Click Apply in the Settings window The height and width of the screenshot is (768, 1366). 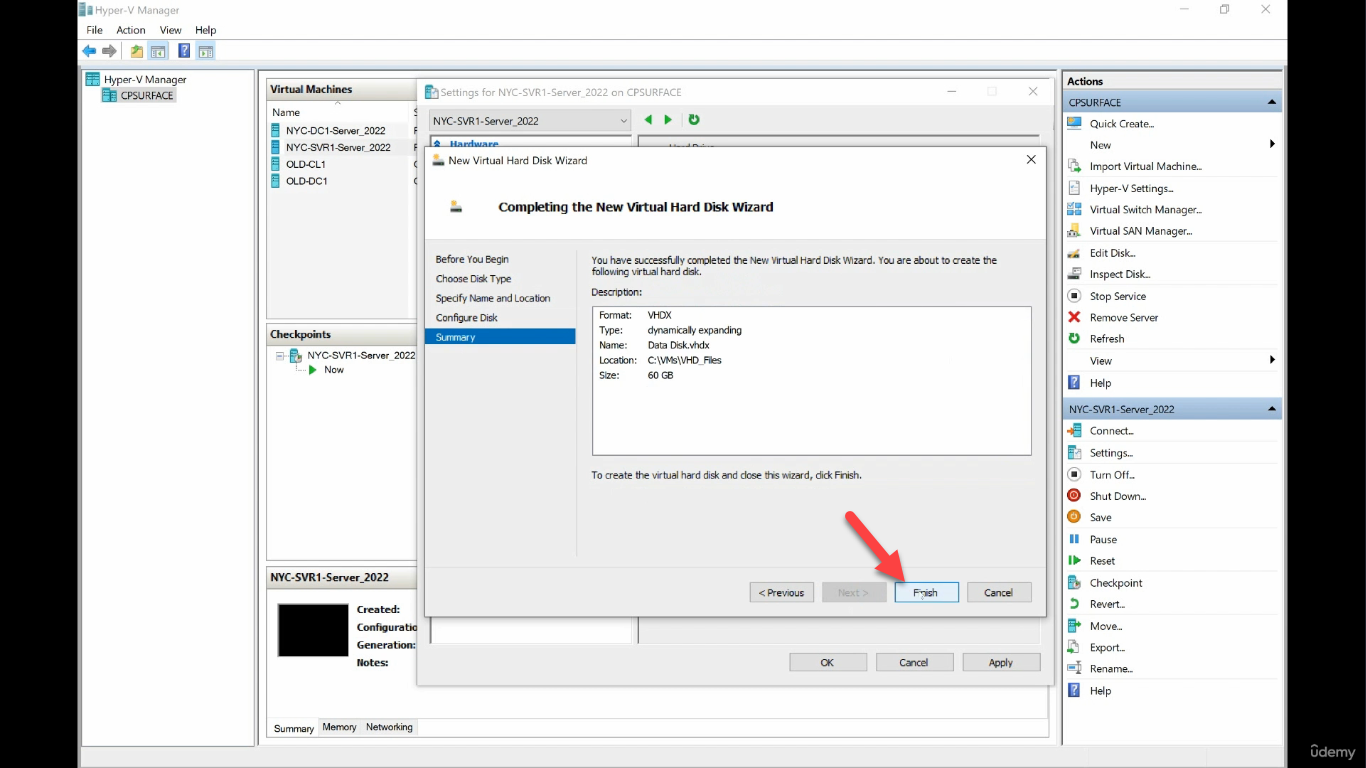1001,662
